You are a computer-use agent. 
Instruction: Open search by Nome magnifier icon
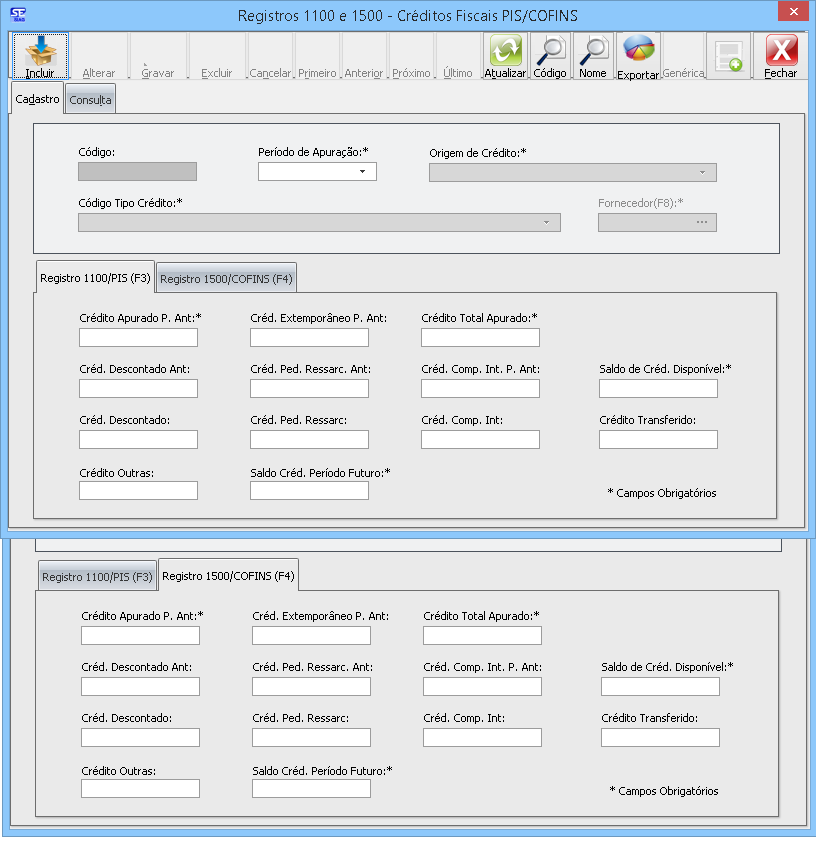click(593, 56)
